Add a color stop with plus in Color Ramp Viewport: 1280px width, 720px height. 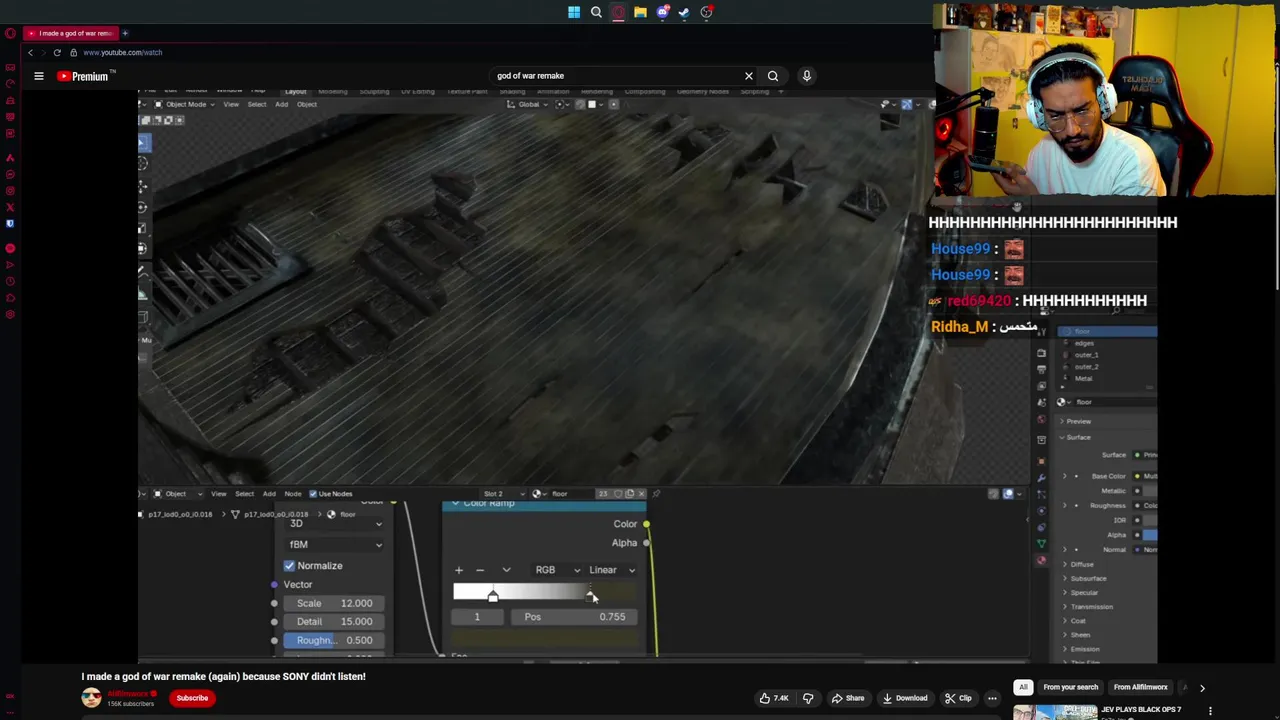(459, 570)
